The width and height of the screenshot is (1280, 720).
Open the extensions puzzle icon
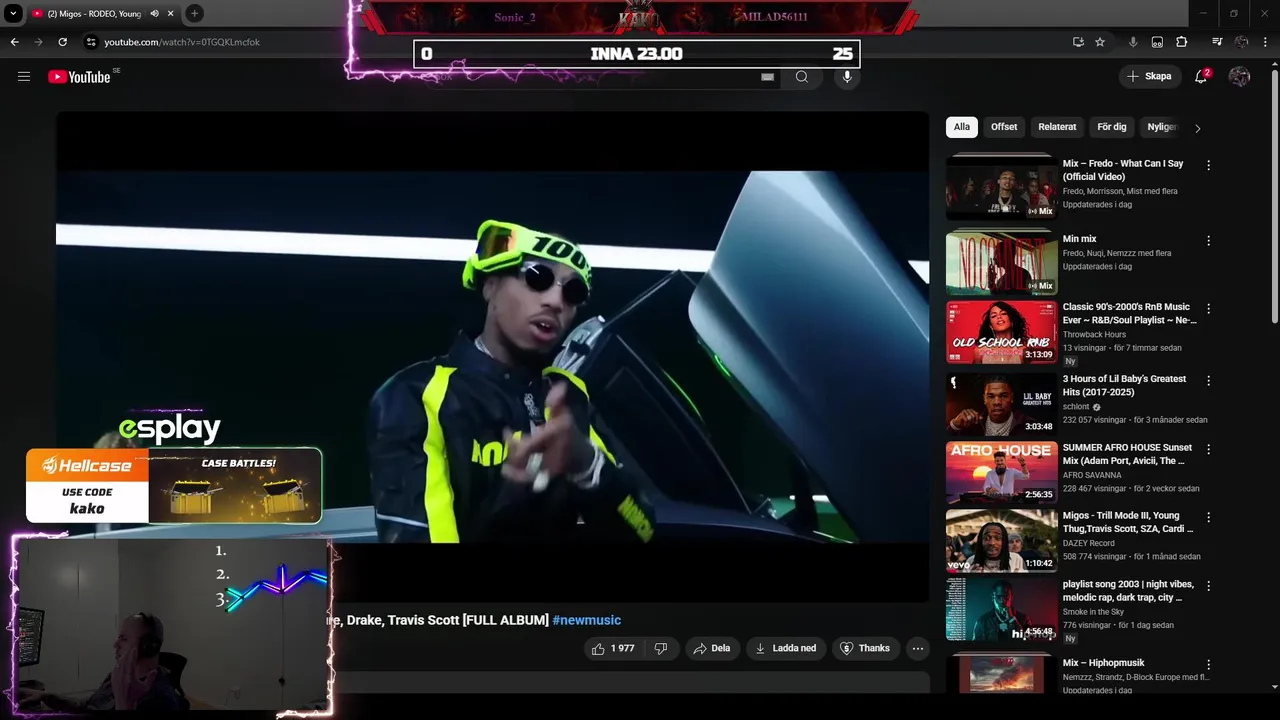tap(1182, 42)
